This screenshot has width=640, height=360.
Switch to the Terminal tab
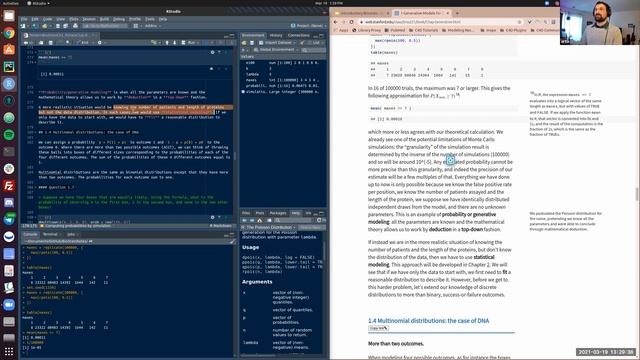click(50, 235)
